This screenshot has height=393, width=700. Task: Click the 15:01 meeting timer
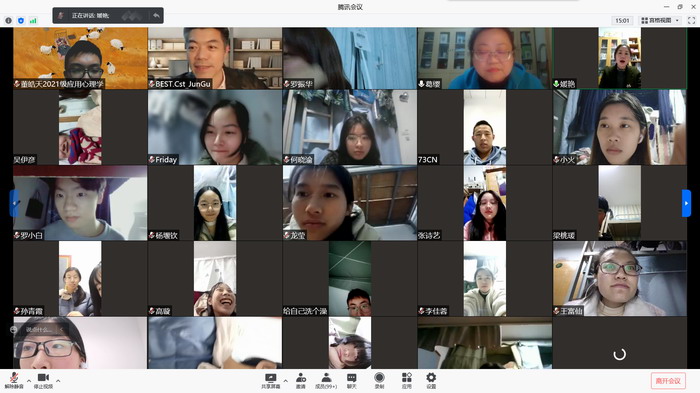(x=622, y=21)
